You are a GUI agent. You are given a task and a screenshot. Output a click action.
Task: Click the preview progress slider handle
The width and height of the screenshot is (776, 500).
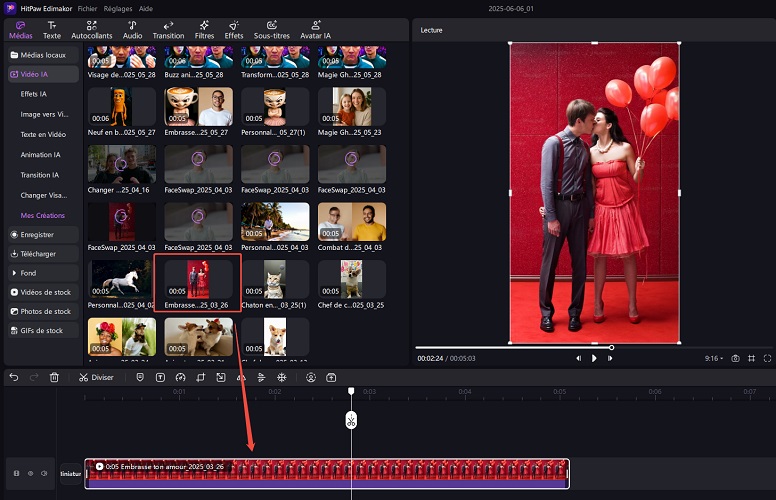611,348
